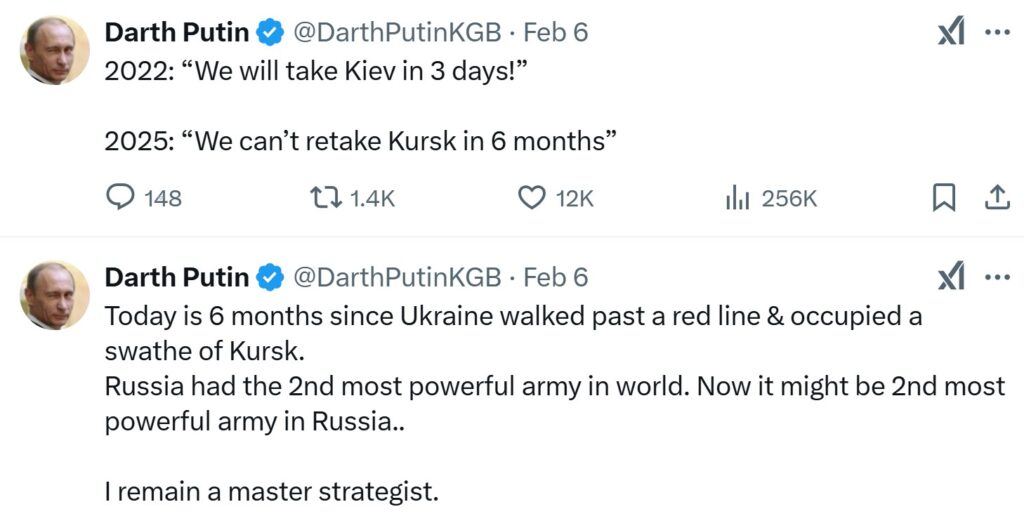View analytics showing 256K views
1024x528 pixels.
coord(737,198)
